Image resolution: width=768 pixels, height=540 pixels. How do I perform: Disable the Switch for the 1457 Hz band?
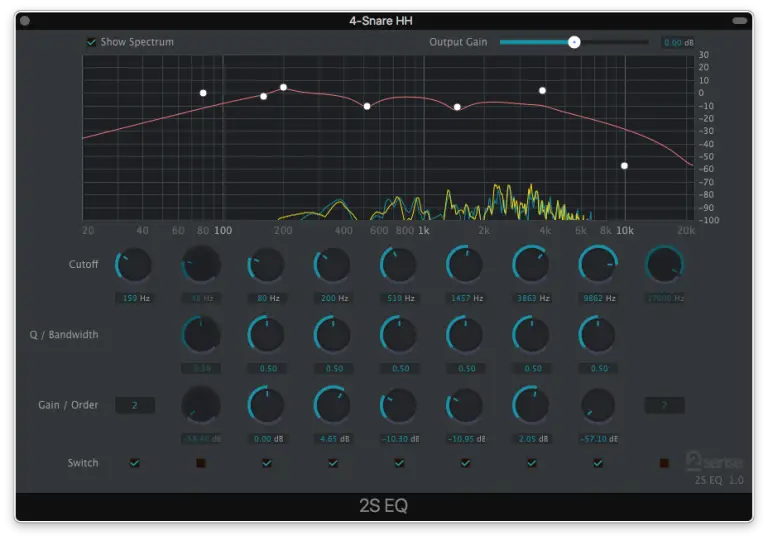coord(465,463)
